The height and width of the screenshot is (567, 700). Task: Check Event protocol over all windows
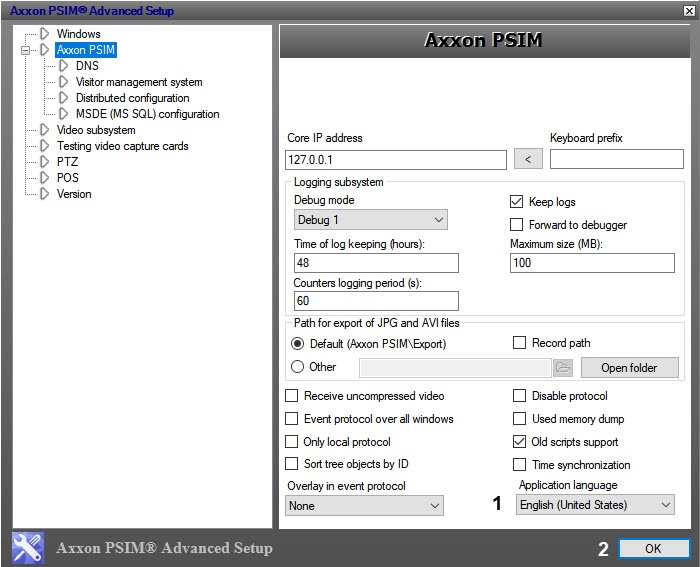292,419
